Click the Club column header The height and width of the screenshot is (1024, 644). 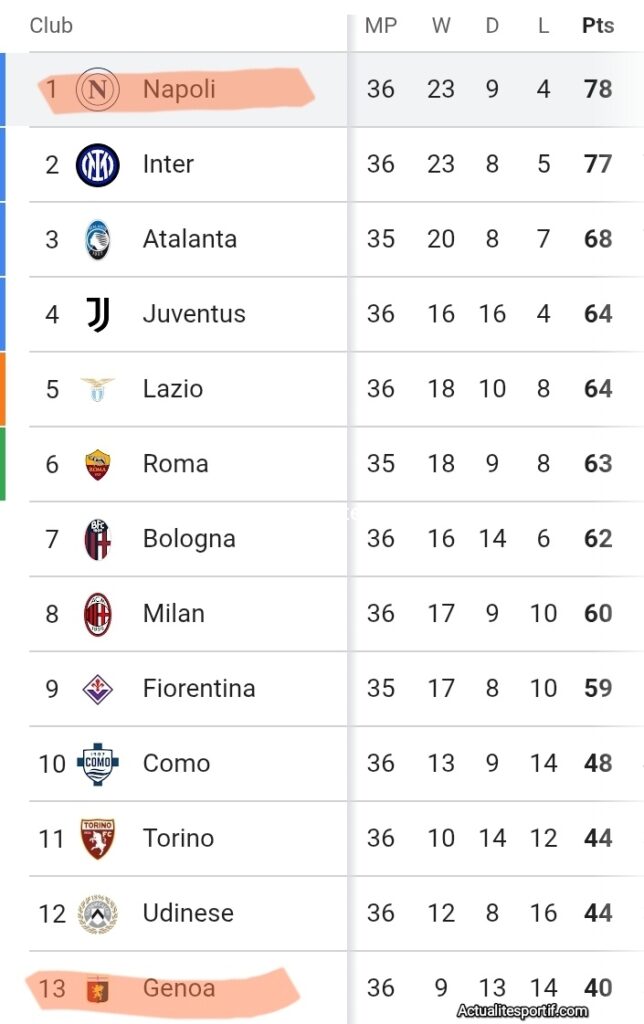pos(51,25)
